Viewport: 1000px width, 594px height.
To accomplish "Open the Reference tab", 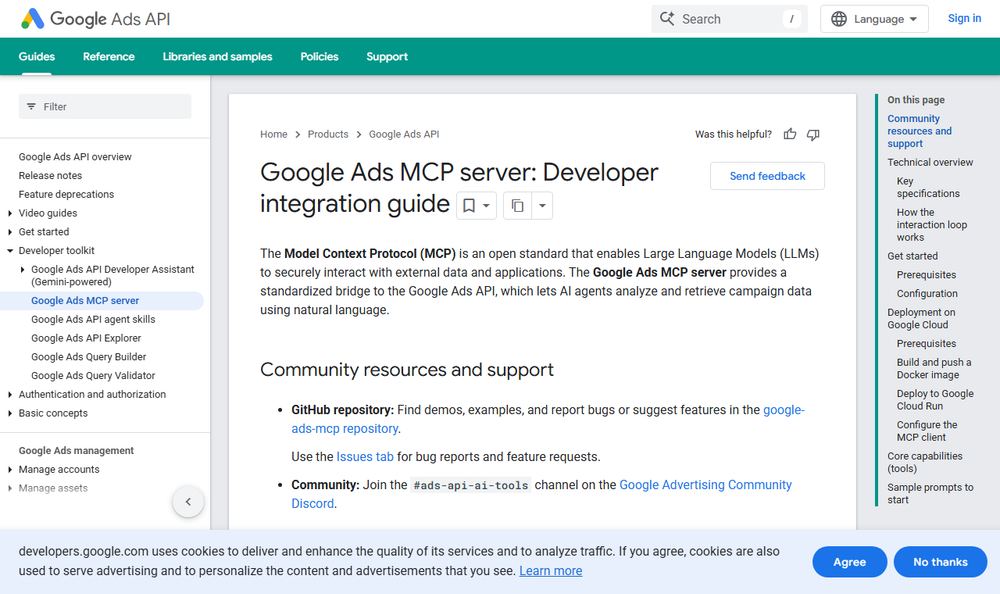I will tap(108, 56).
